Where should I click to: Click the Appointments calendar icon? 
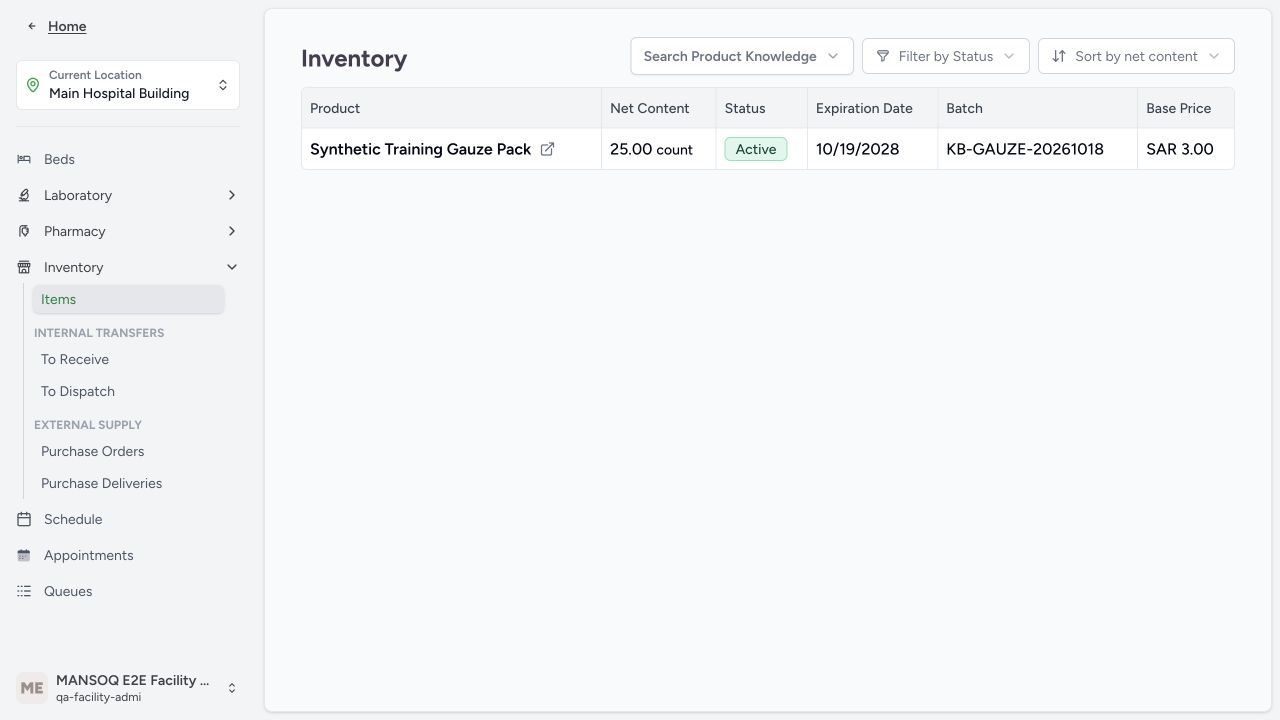pyautogui.click(x=24, y=555)
